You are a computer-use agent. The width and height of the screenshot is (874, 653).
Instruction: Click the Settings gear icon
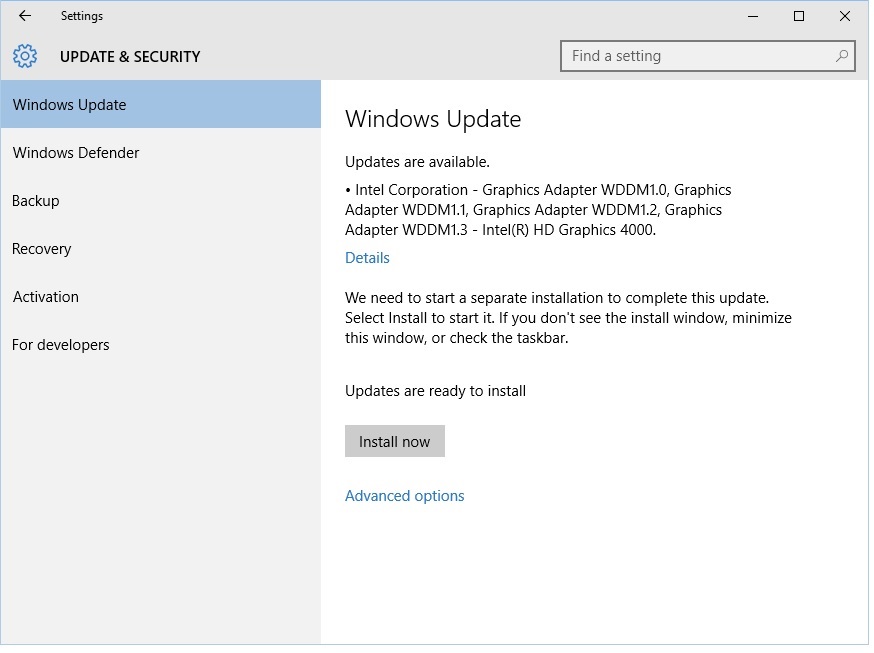(x=24, y=56)
